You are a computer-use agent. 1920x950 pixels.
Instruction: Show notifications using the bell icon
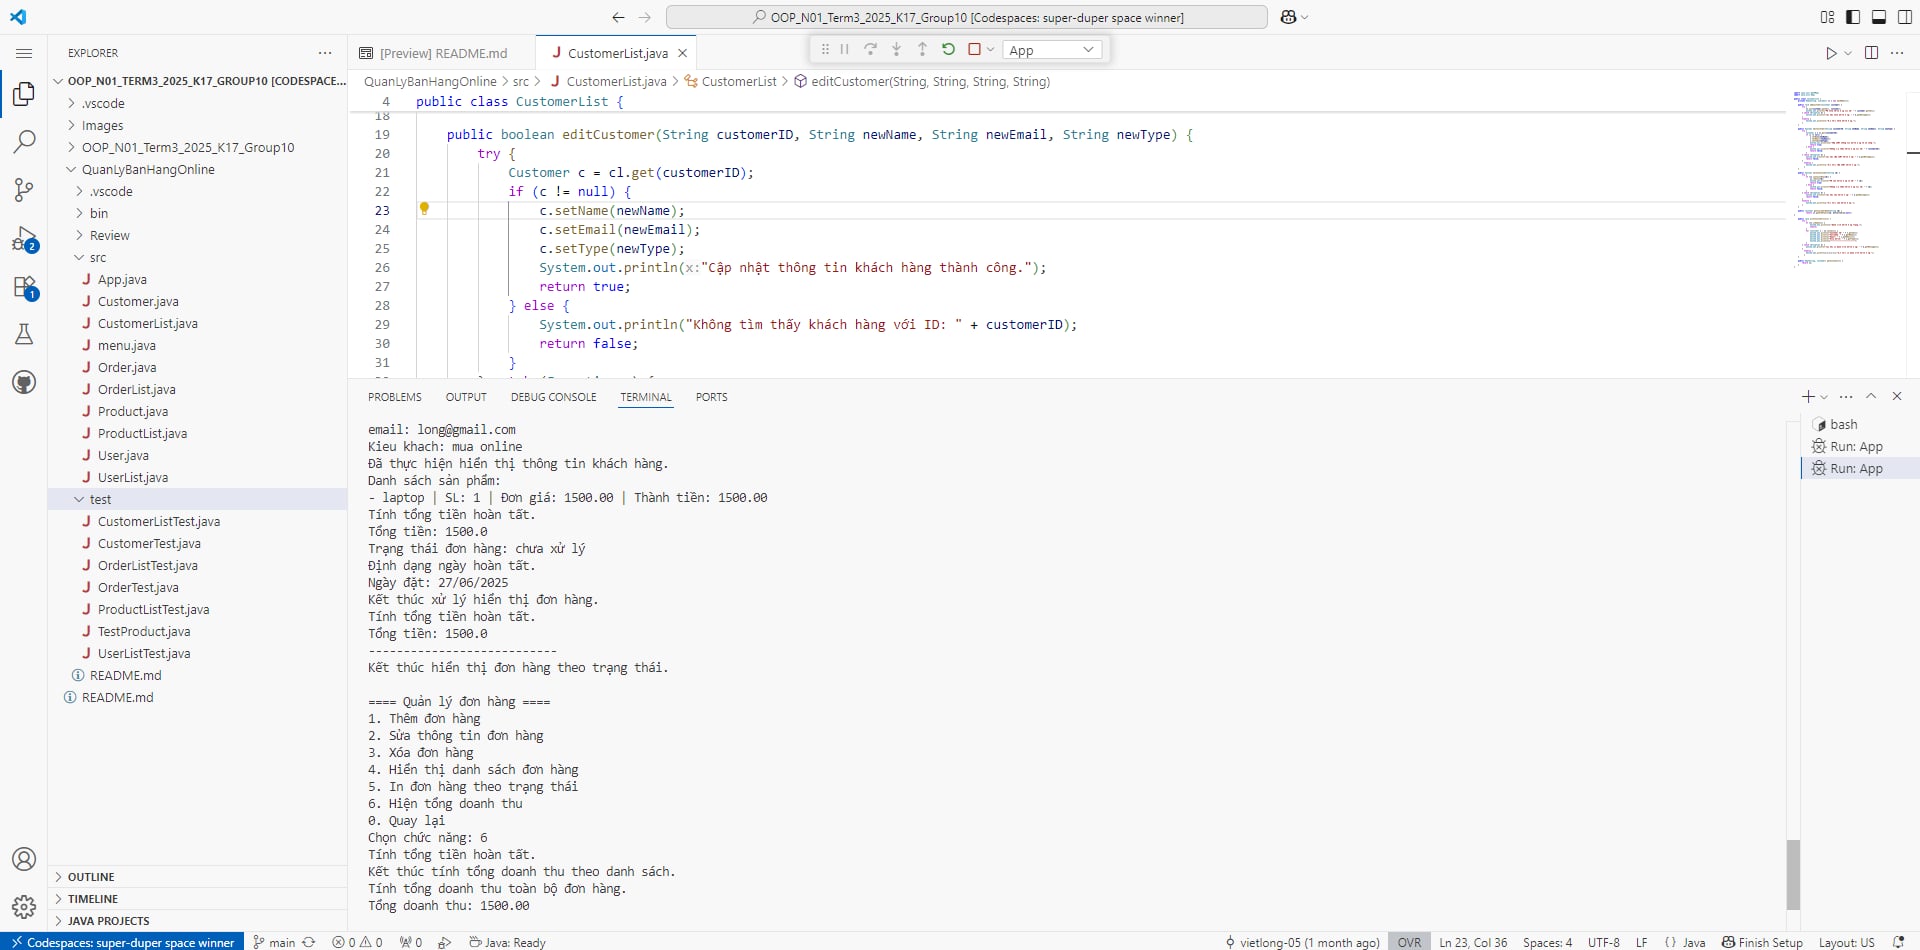click(1898, 942)
